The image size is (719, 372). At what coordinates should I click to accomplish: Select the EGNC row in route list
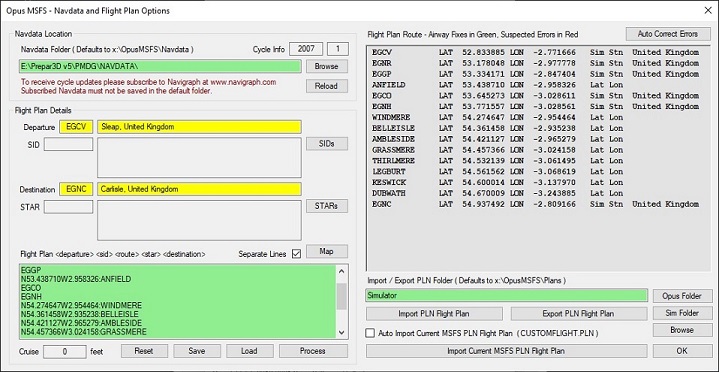(x=536, y=204)
